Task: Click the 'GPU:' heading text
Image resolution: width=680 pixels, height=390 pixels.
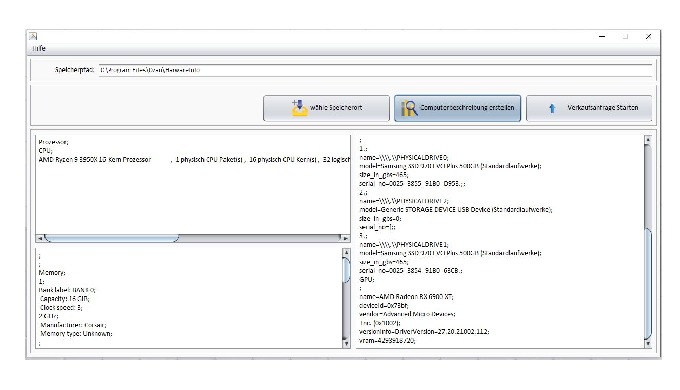Action: pyautogui.click(x=367, y=279)
